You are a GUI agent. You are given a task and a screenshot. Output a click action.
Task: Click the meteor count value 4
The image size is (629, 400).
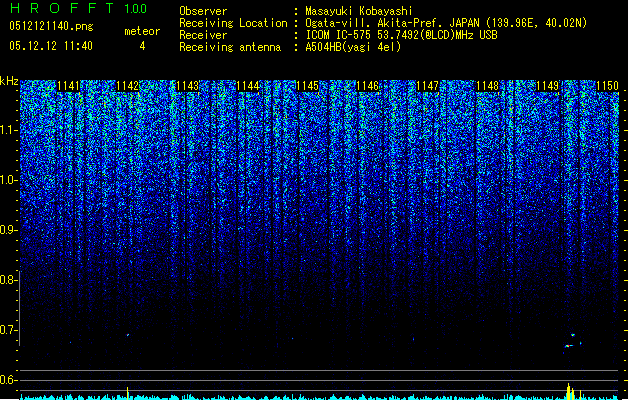point(142,46)
